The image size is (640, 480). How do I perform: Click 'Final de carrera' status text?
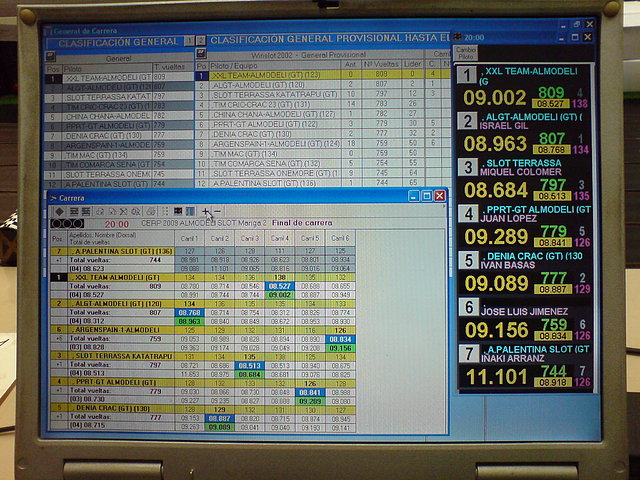[302, 223]
